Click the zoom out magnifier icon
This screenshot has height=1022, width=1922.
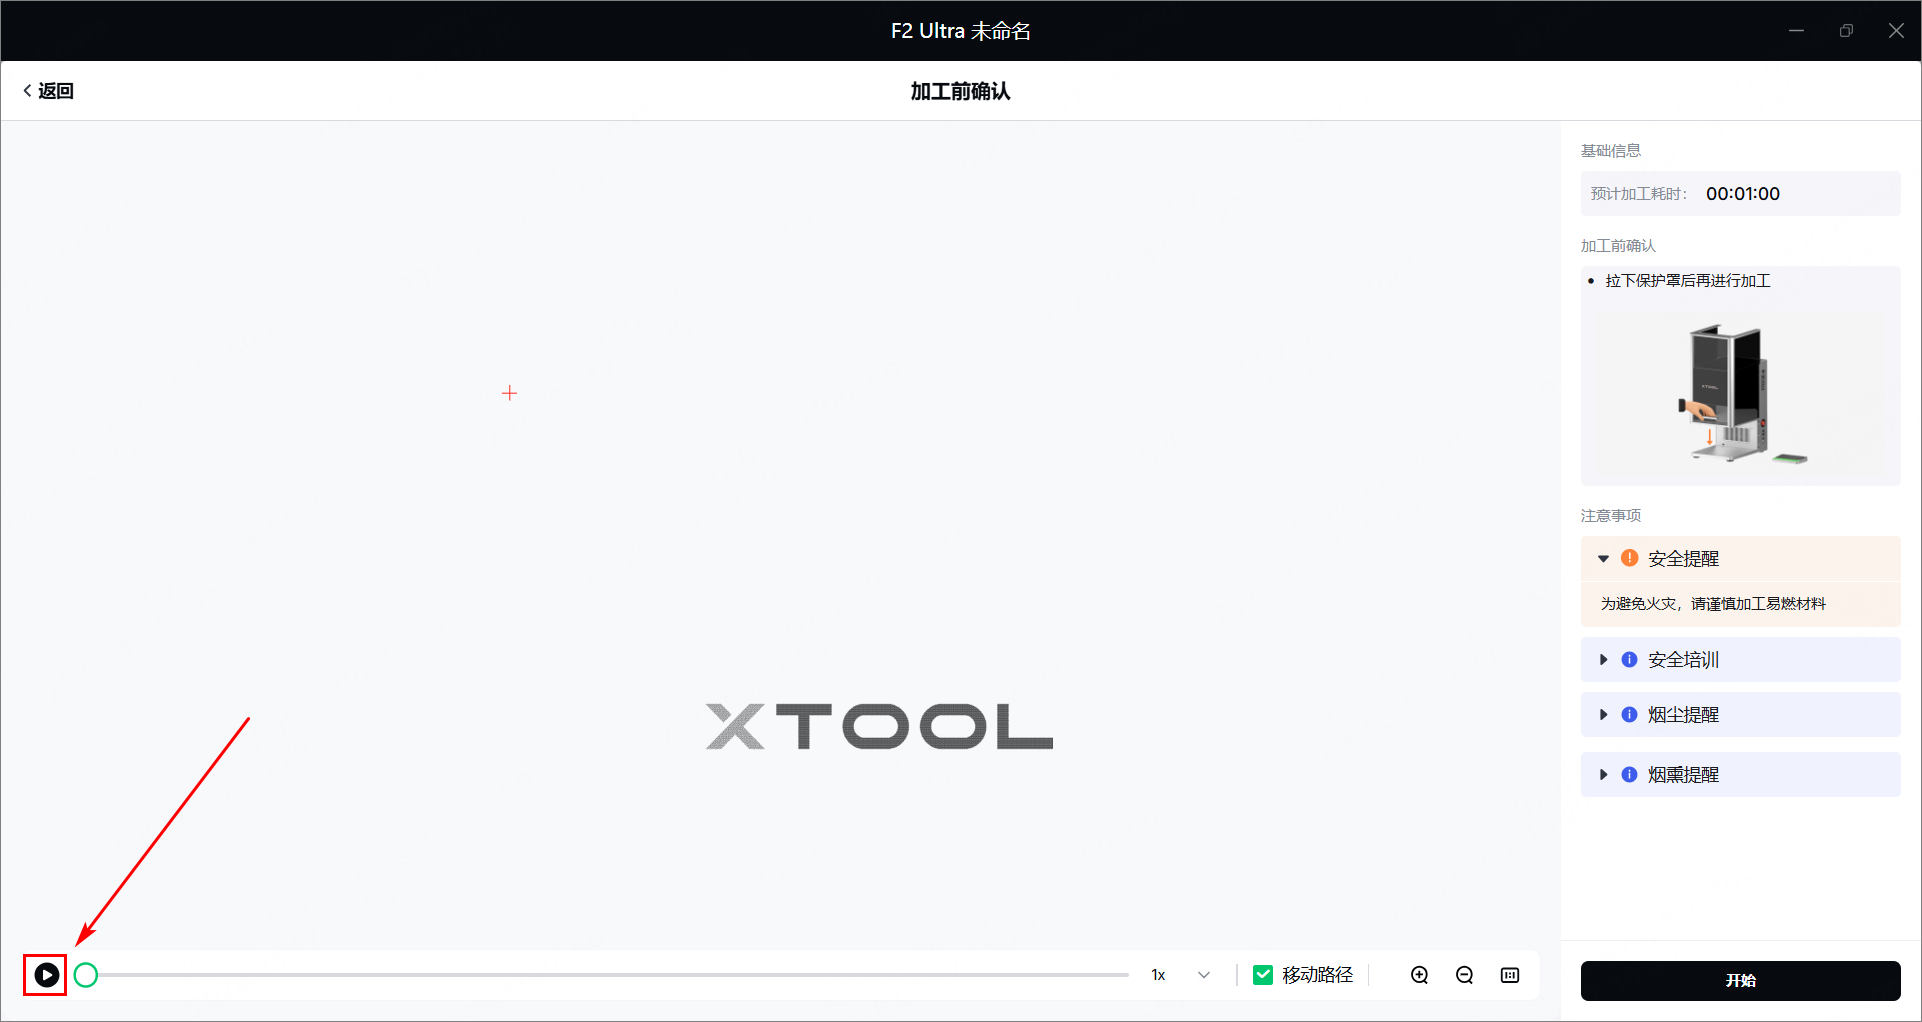[x=1464, y=975]
